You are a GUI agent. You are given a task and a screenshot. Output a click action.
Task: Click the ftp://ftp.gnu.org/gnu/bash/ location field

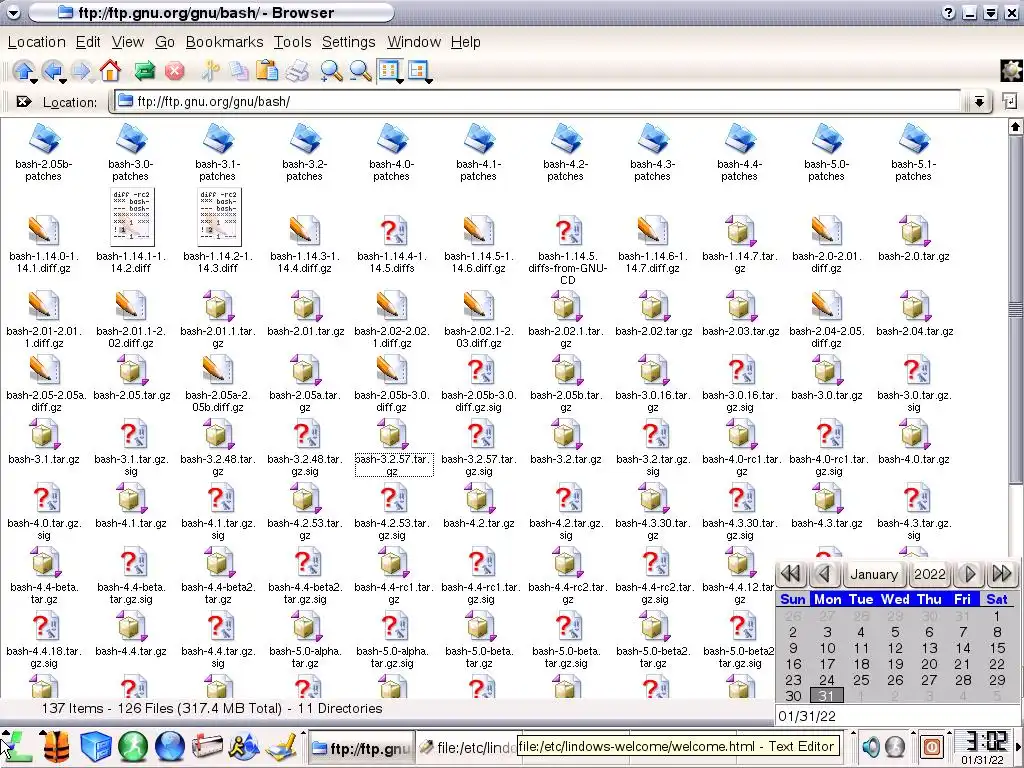537,101
